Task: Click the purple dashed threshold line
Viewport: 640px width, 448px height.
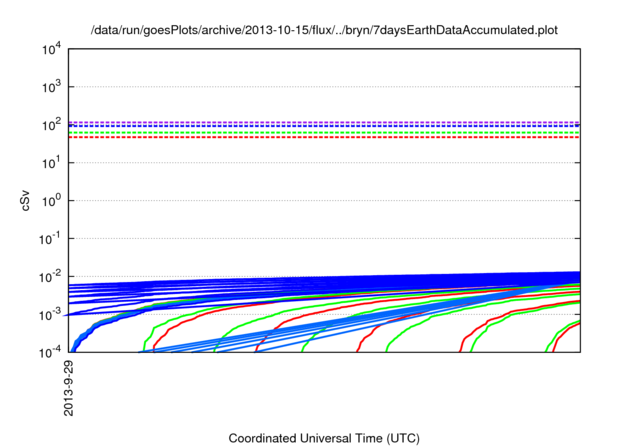Action: [x=324, y=122]
